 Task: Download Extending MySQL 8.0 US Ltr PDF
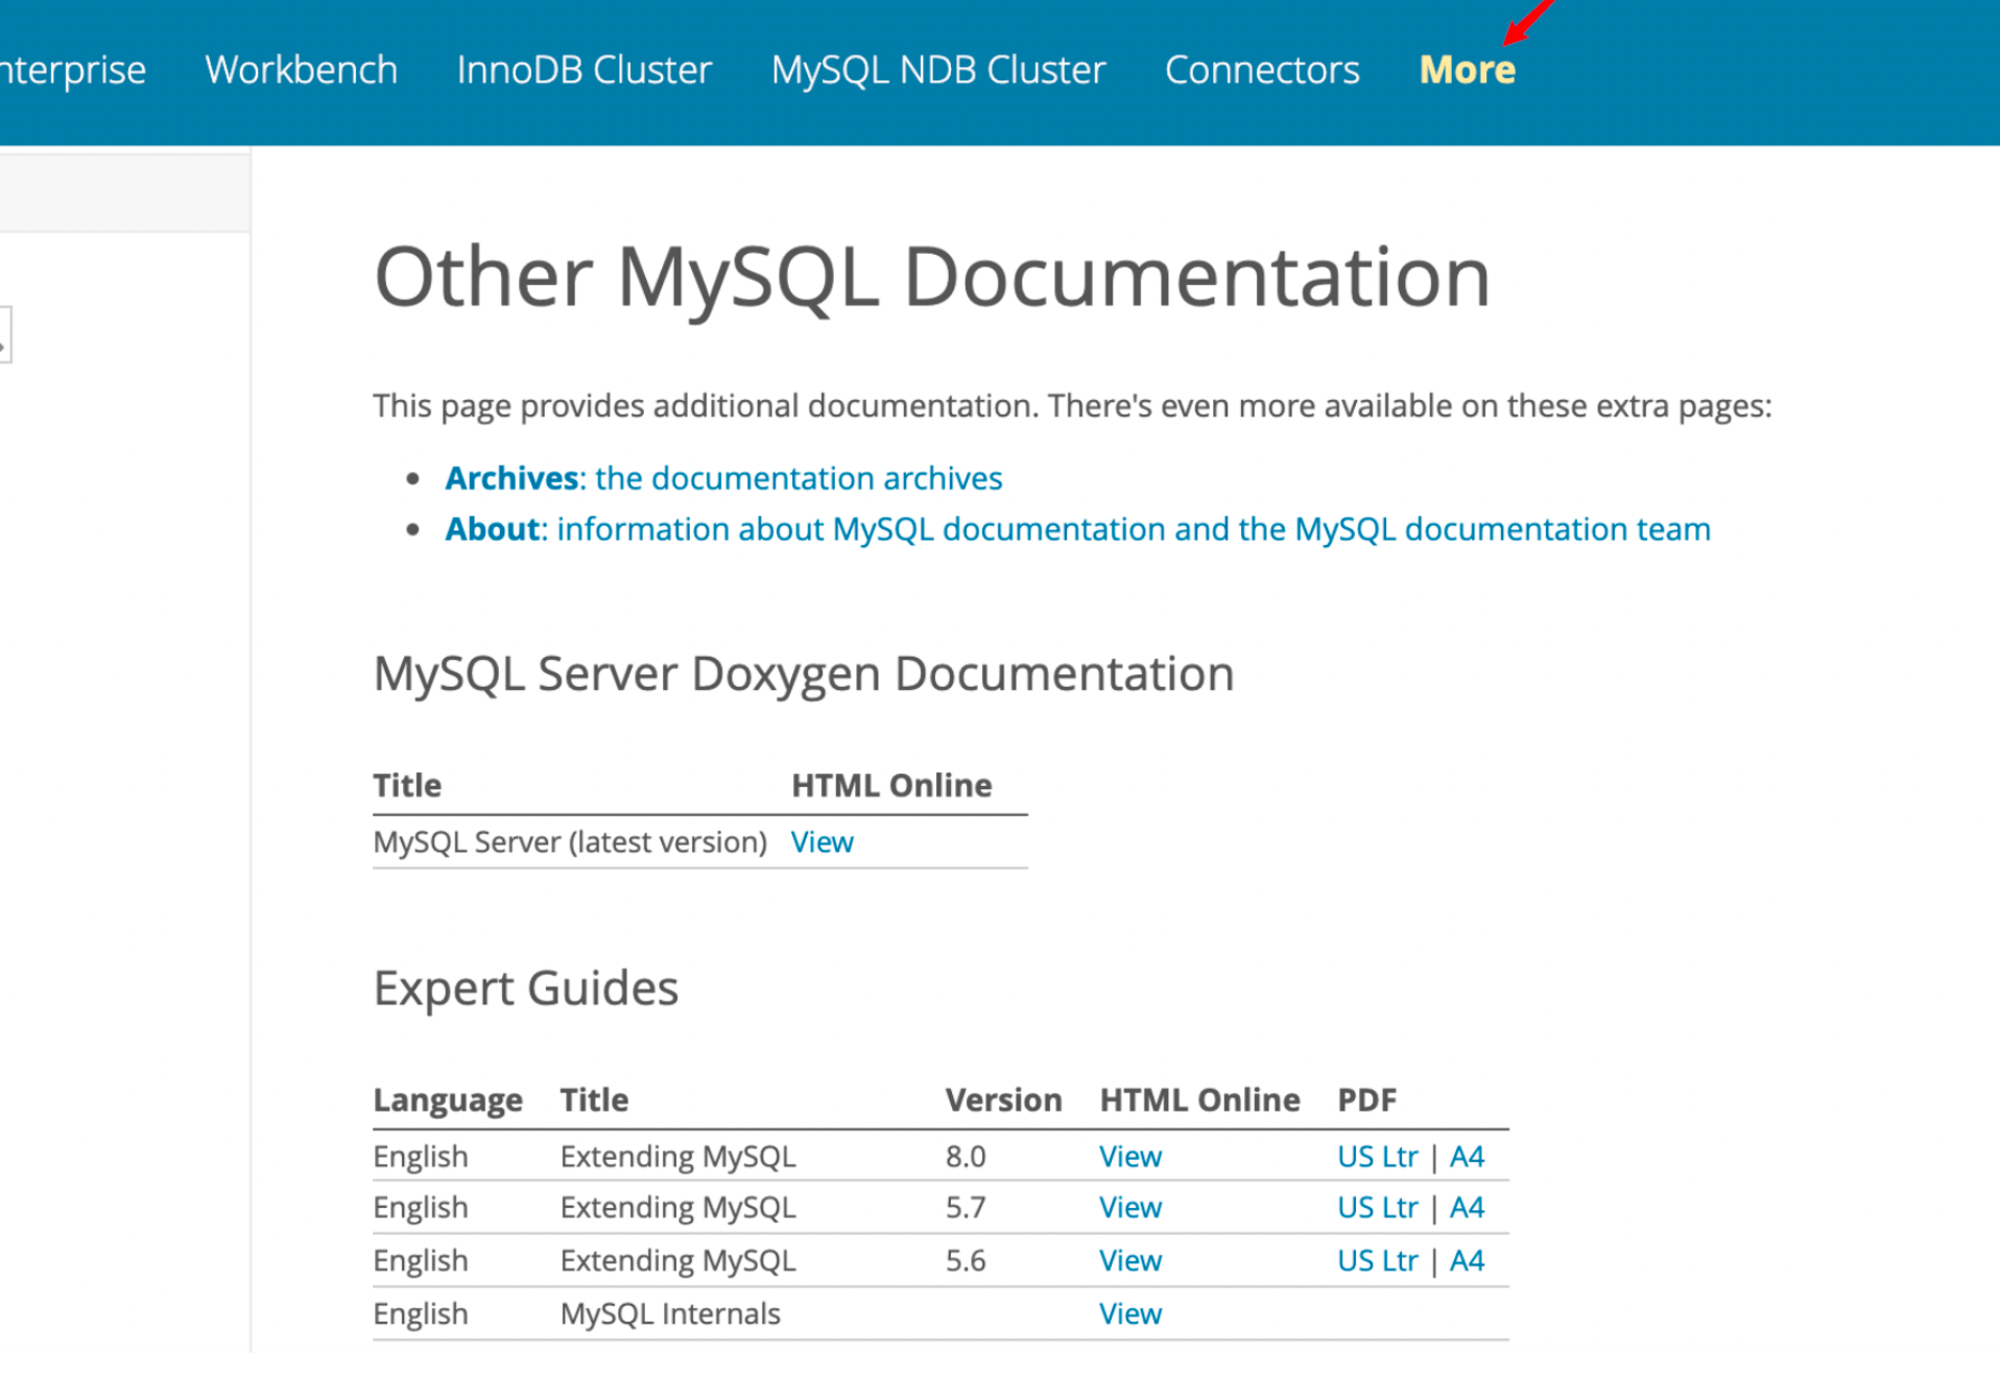pyautogui.click(x=1377, y=1156)
